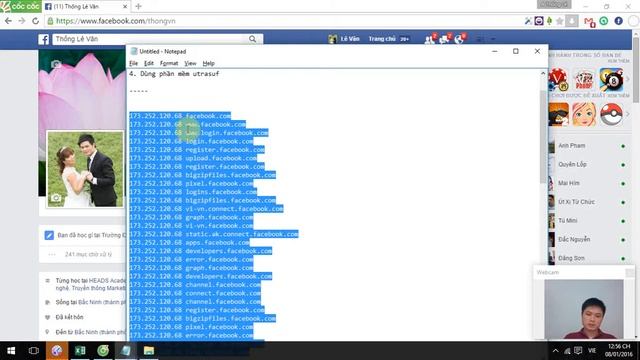Click the taskbar clock showing 12:56 CH
The image size is (640, 360).
pyautogui.click(x=619, y=351)
